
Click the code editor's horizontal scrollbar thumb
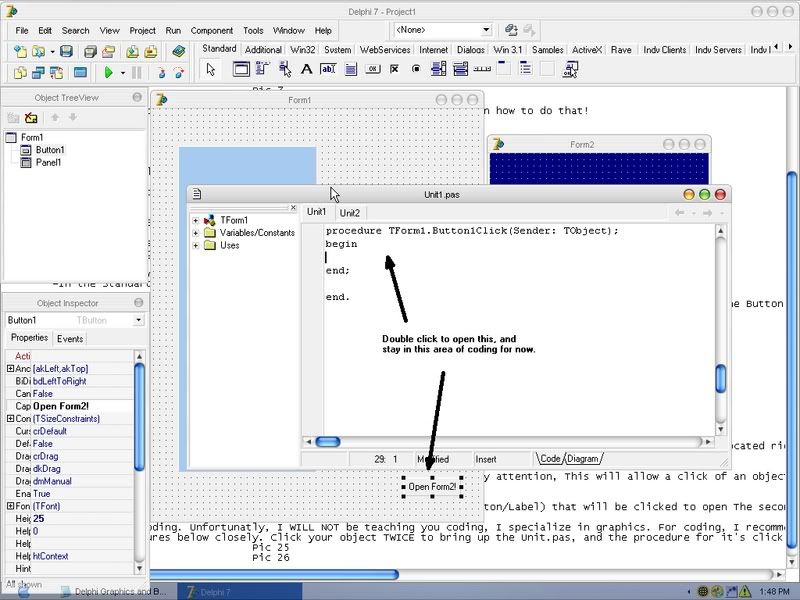pyautogui.click(x=328, y=441)
